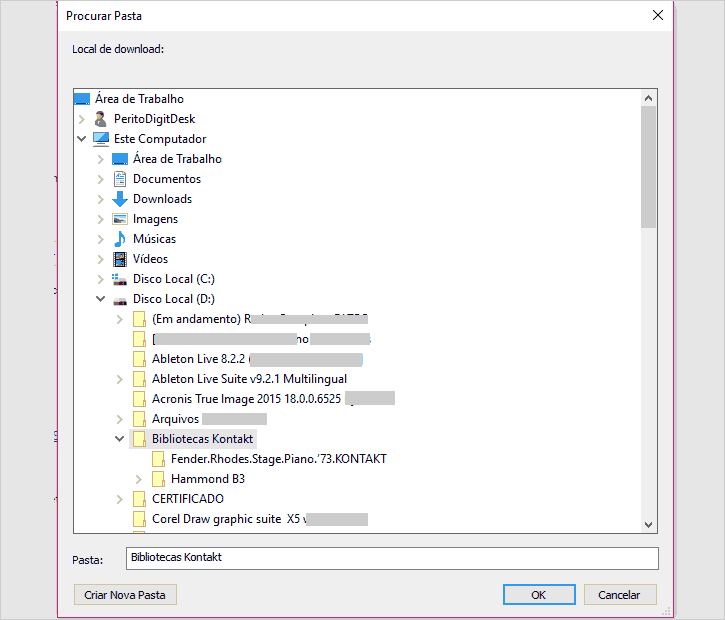Expand the Hammond B3 folder
The width and height of the screenshot is (725, 620).
coord(138,479)
